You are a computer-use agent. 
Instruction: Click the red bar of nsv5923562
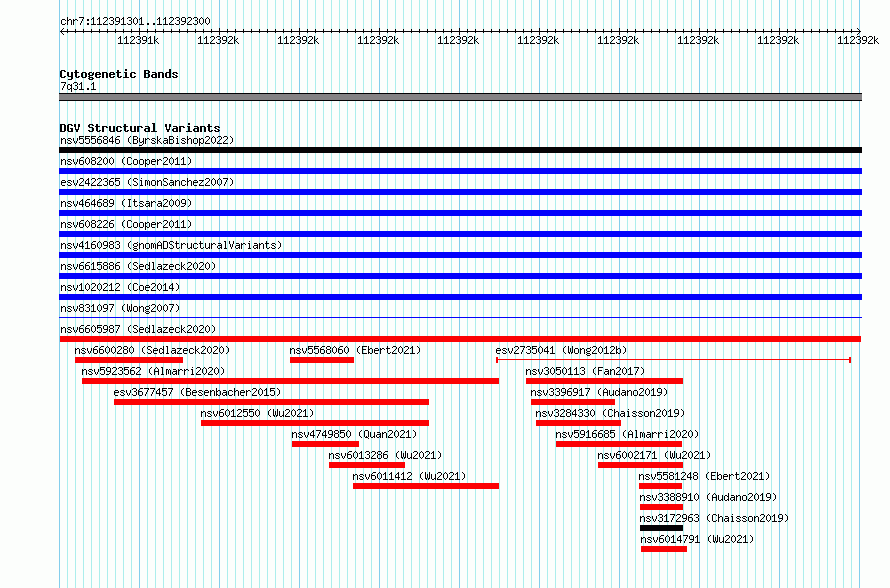(x=290, y=381)
